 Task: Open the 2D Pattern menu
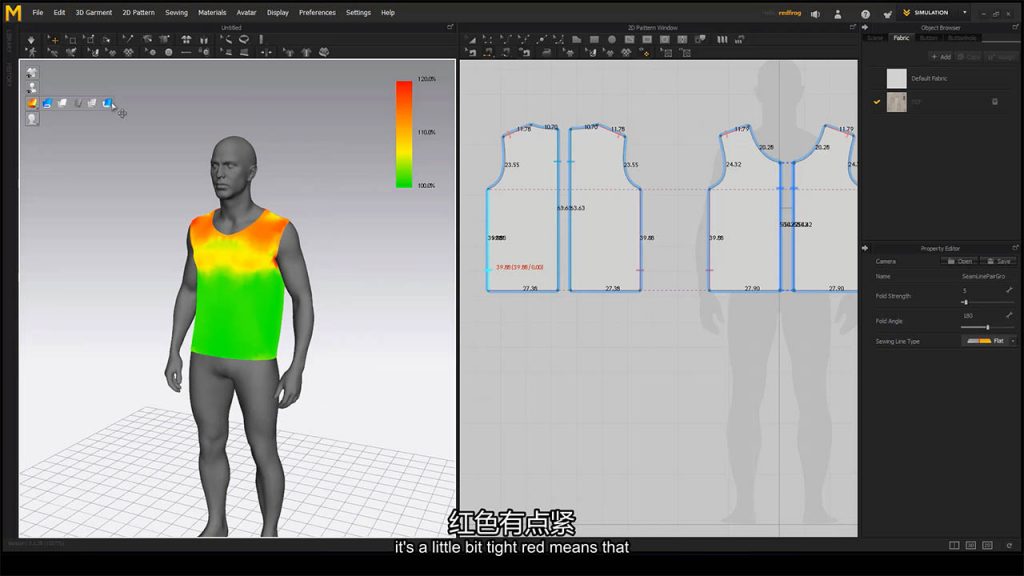[x=138, y=12]
